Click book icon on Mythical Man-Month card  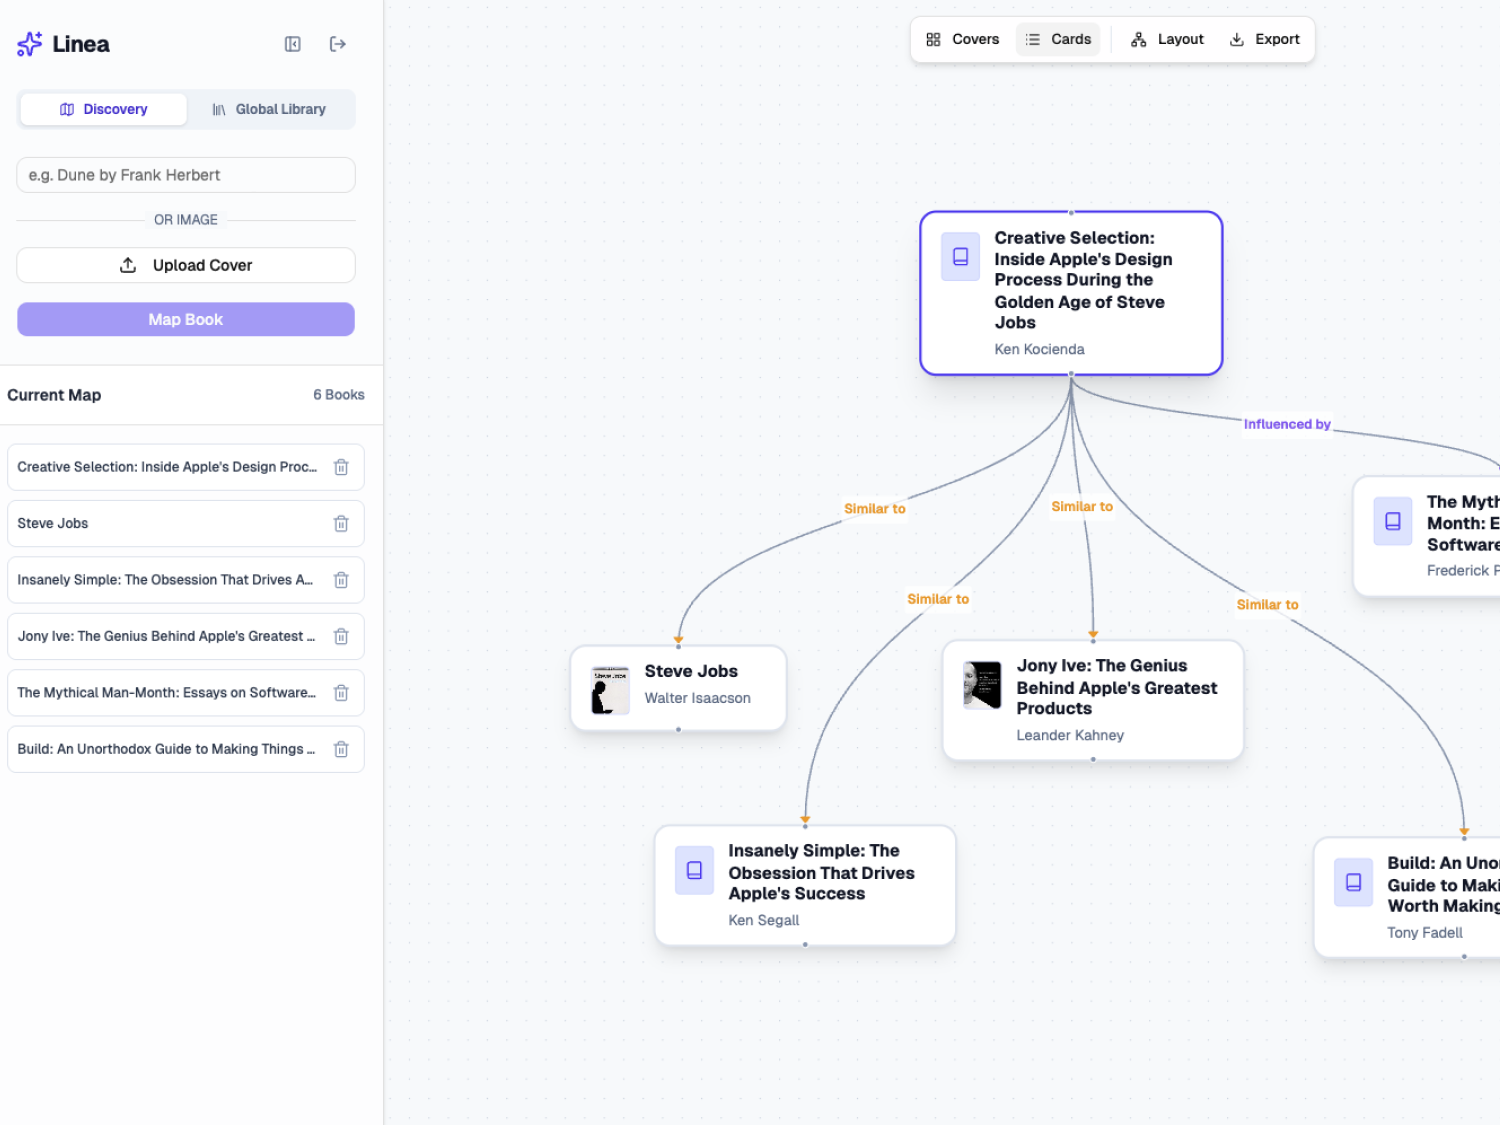(x=1392, y=521)
